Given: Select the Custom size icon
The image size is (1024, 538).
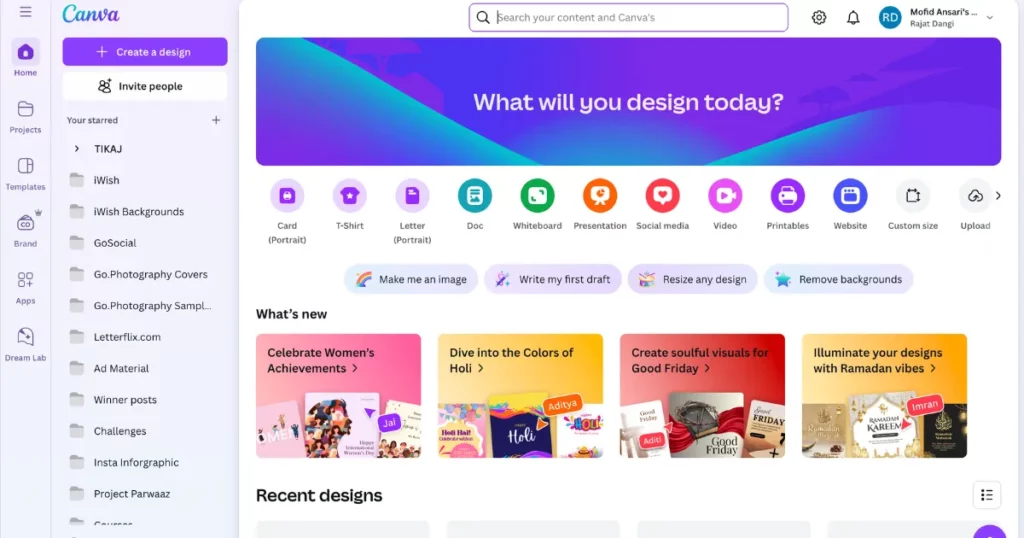Looking at the screenshot, I should click(x=912, y=195).
